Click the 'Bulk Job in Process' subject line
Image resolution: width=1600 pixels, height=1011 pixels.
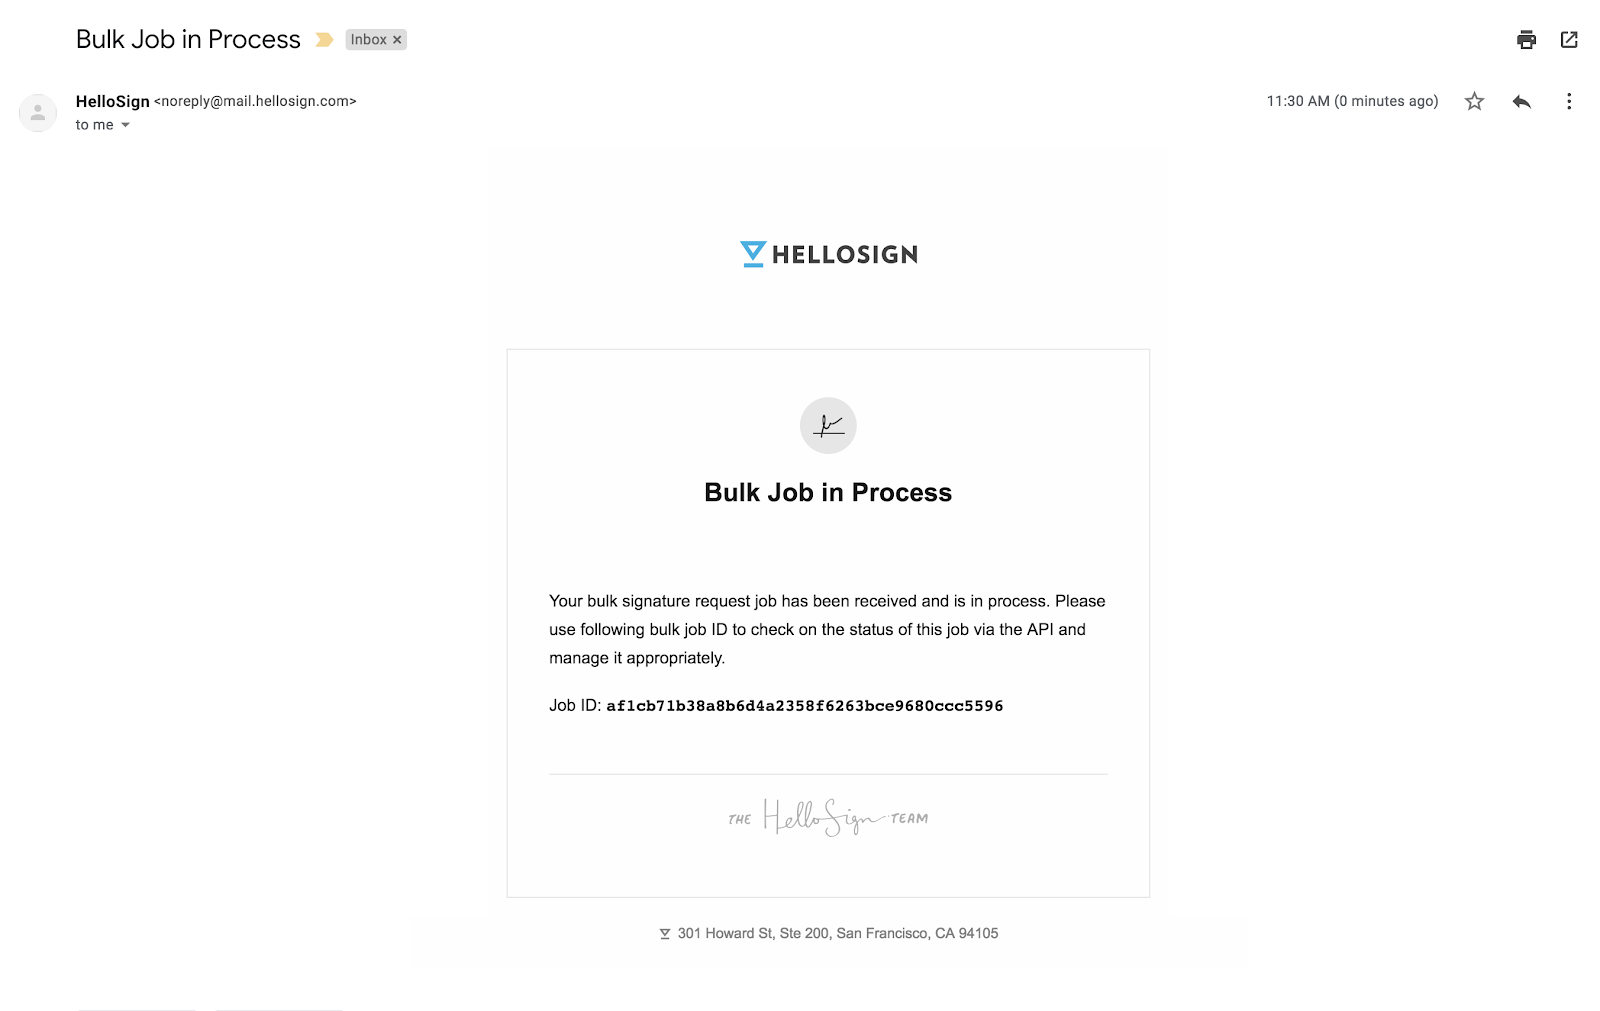click(x=188, y=39)
